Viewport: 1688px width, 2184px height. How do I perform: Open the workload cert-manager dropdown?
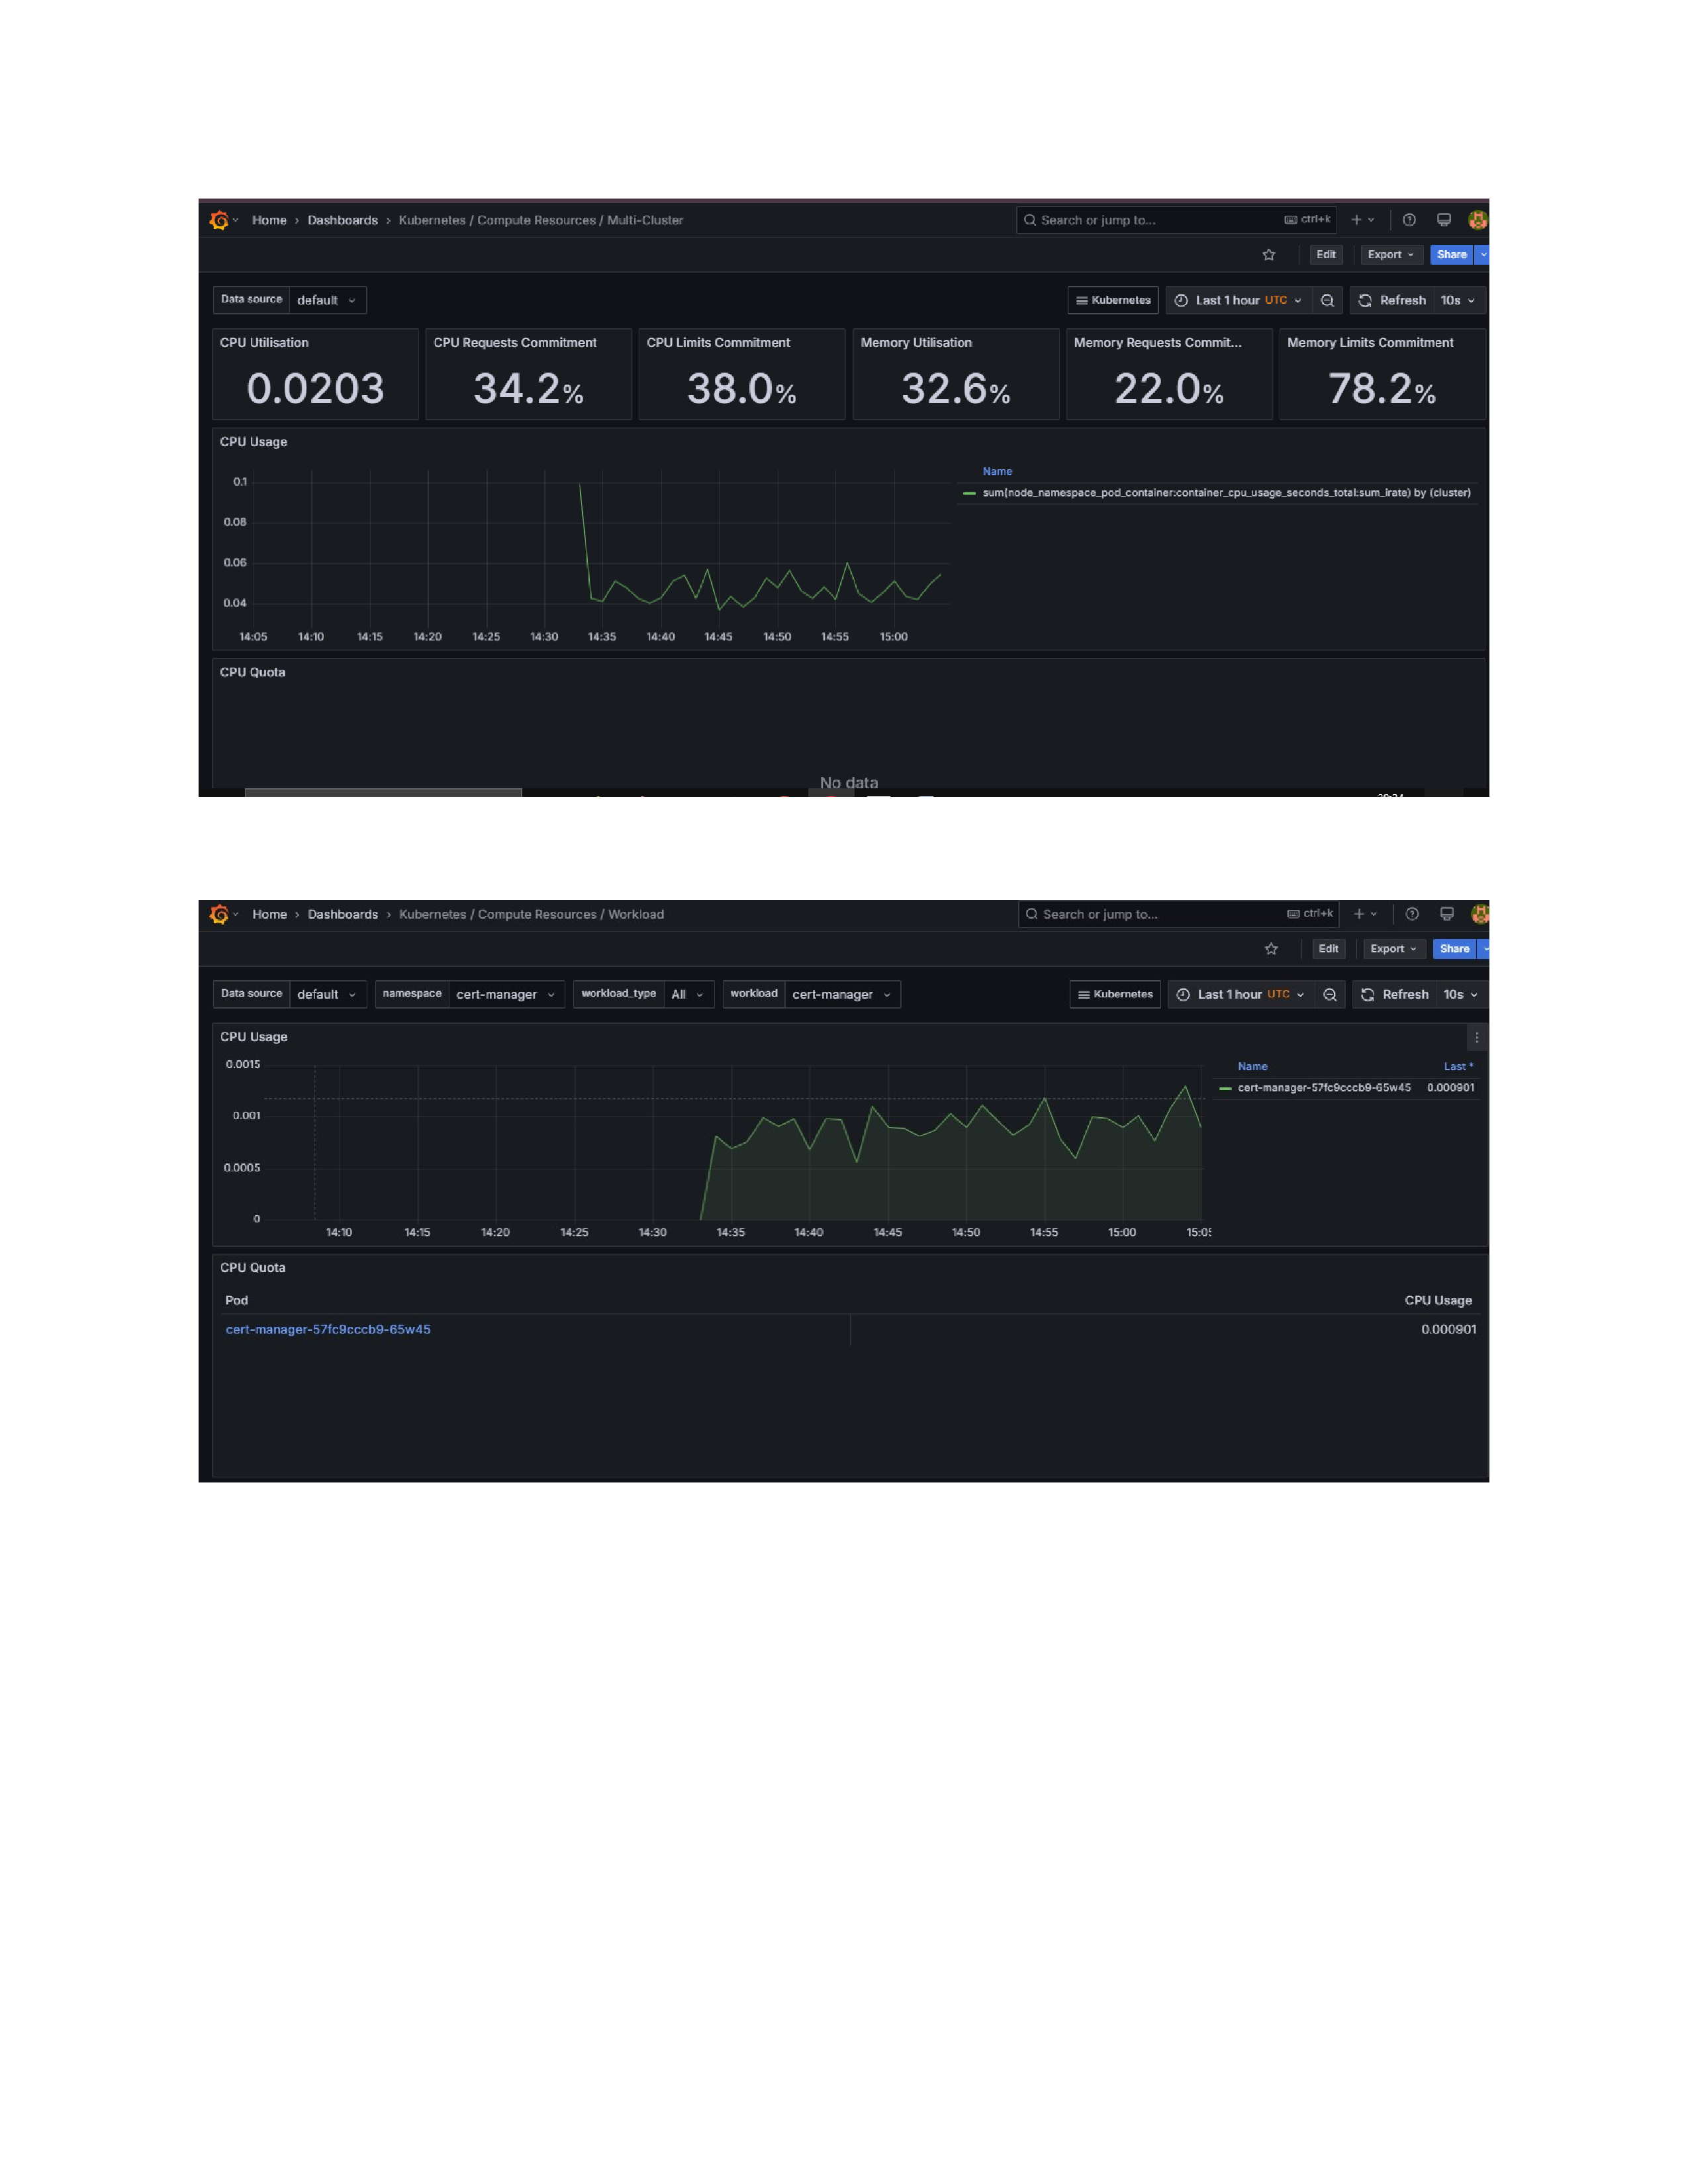click(x=842, y=994)
